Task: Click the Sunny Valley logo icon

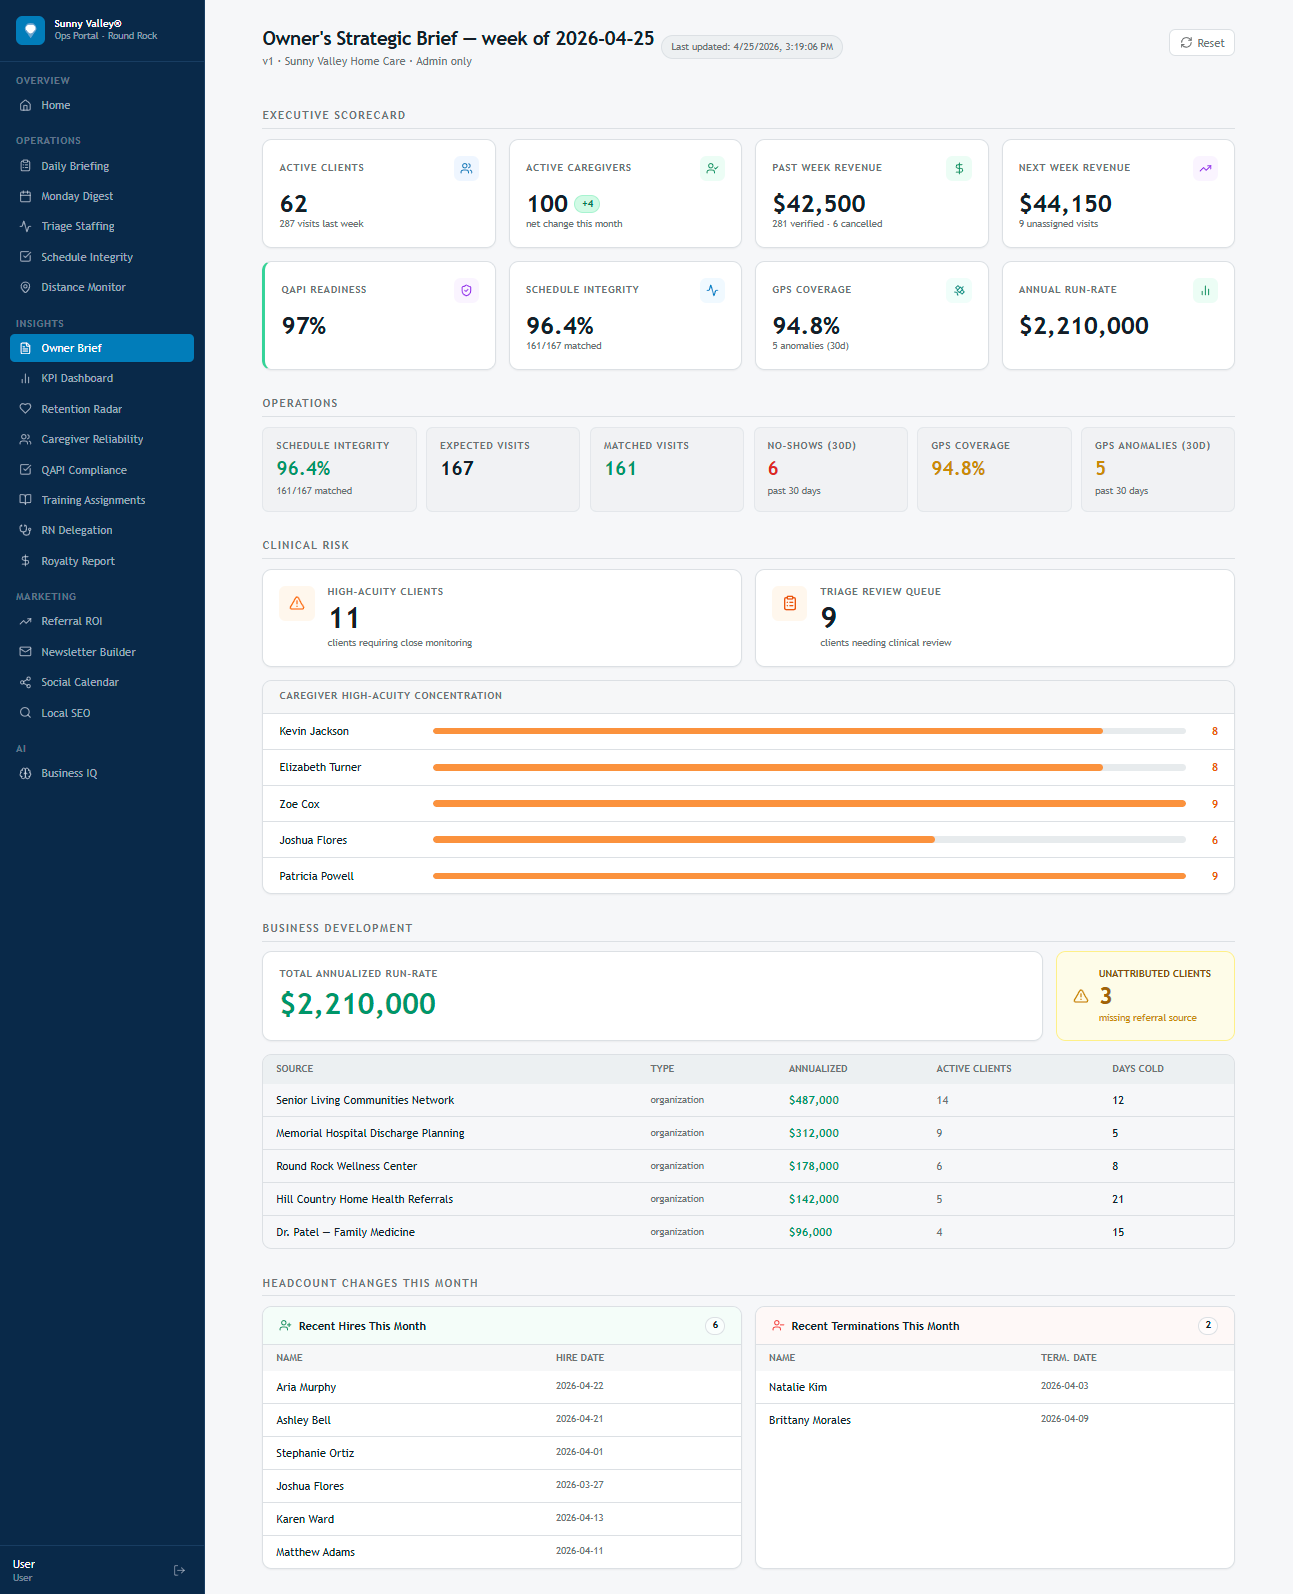Action: (31, 30)
